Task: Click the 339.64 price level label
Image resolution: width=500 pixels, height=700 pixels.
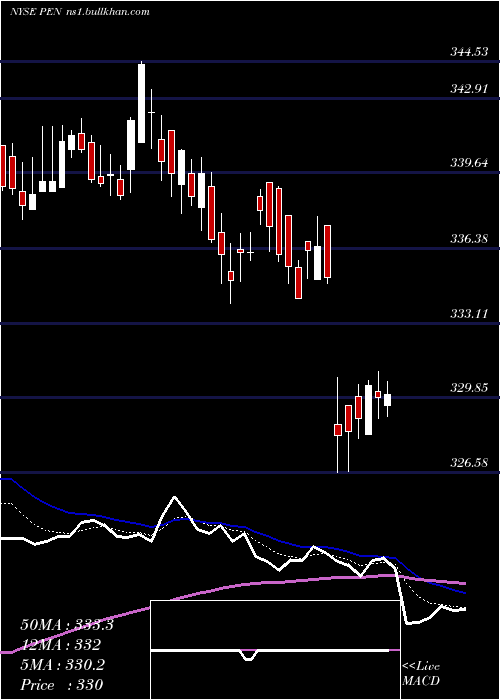Action: coord(469,163)
